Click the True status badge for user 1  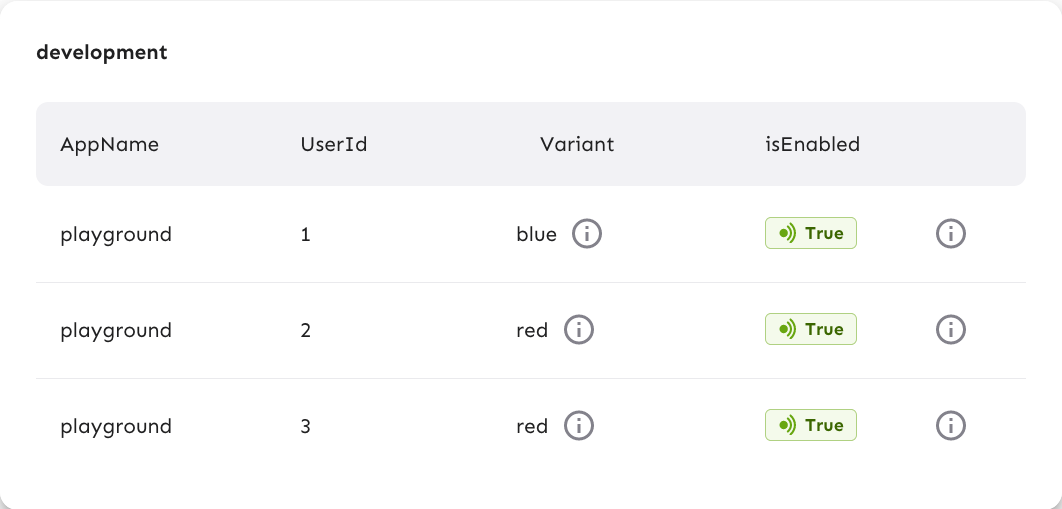(811, 234)
